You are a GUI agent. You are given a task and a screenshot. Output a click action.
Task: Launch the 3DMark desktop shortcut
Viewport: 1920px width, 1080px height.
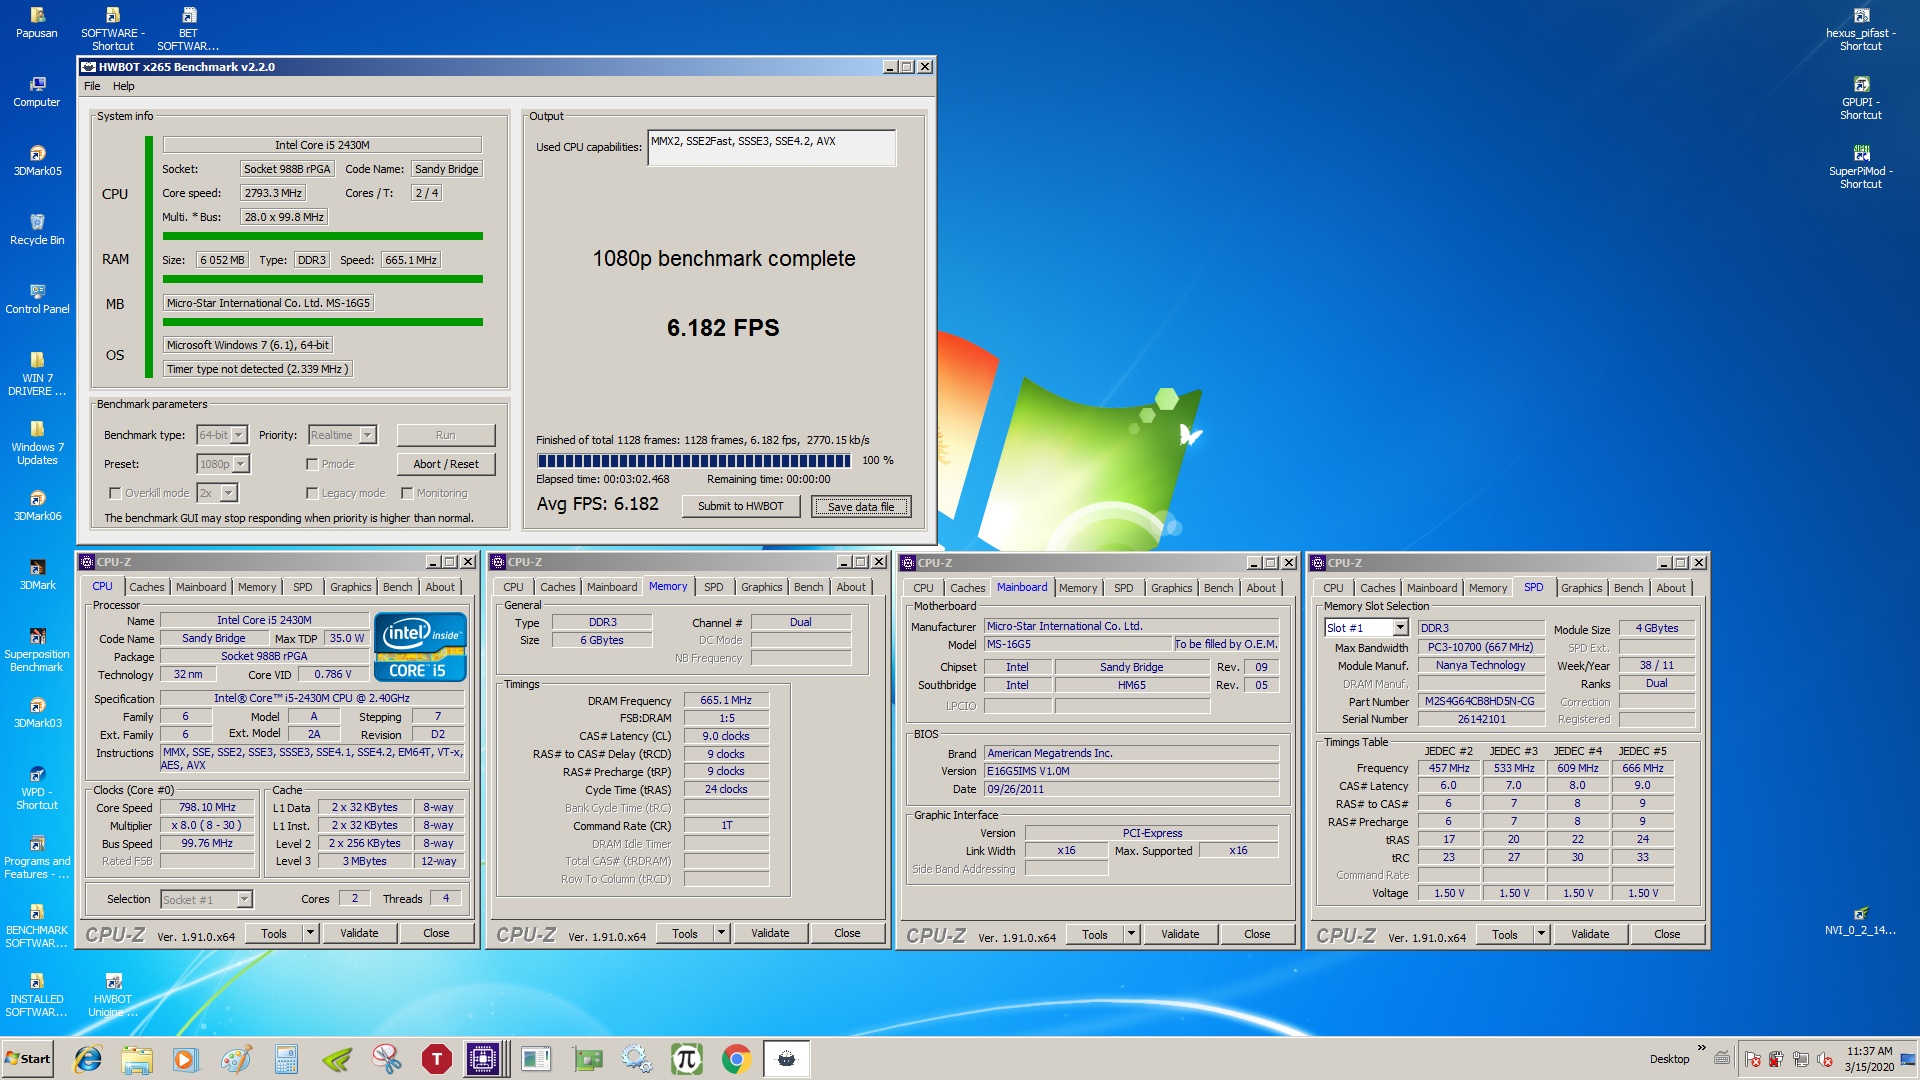(37, 574)
